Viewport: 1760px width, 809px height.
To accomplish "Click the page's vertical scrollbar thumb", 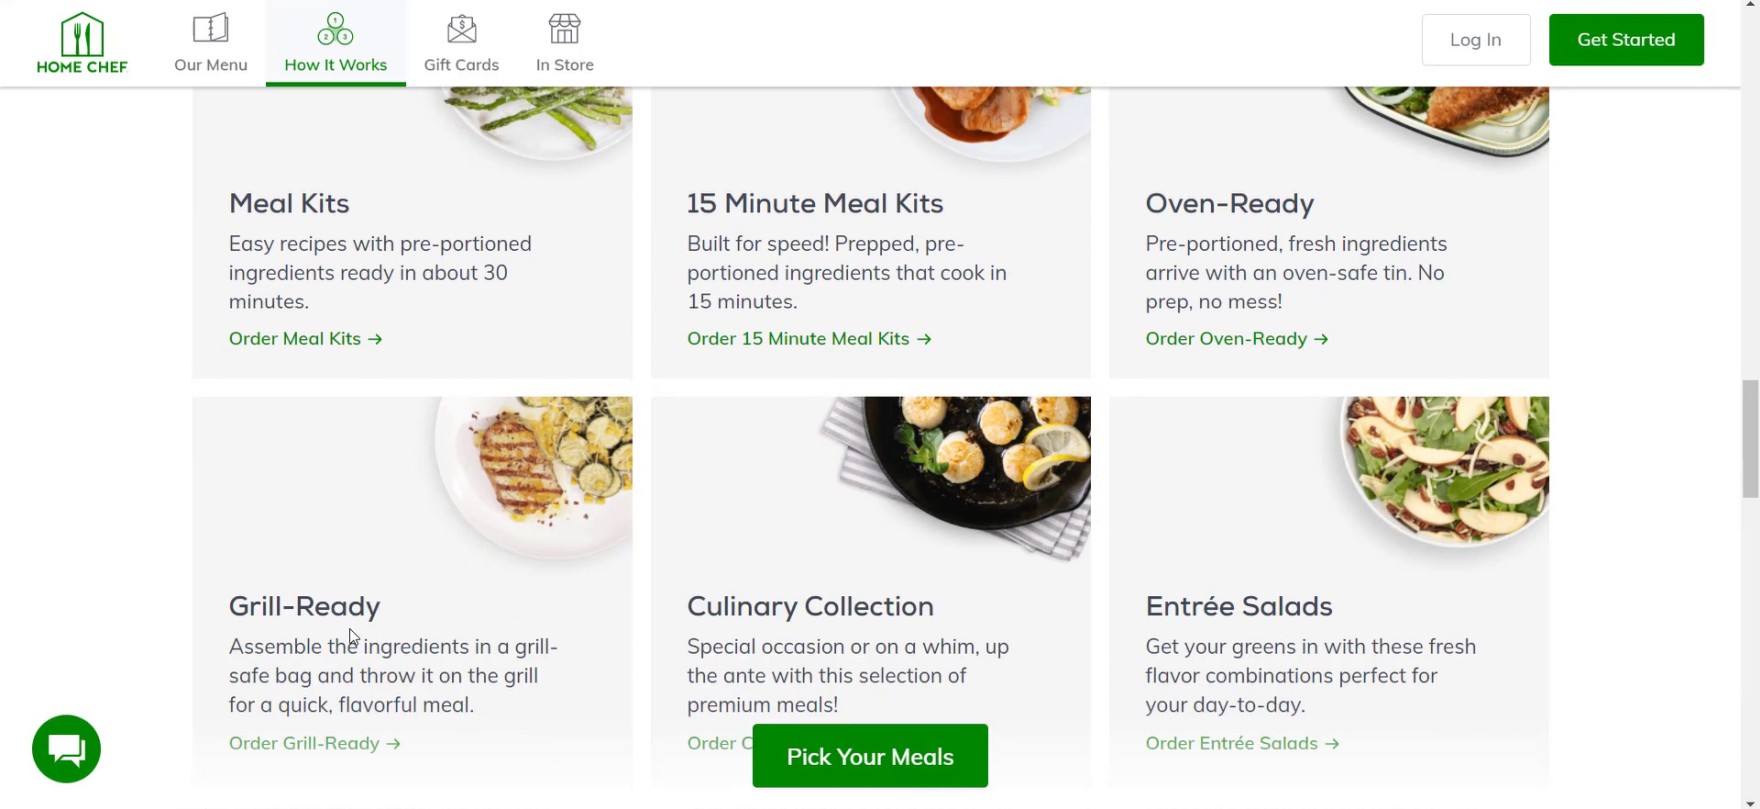I will tap(1750, 438).
